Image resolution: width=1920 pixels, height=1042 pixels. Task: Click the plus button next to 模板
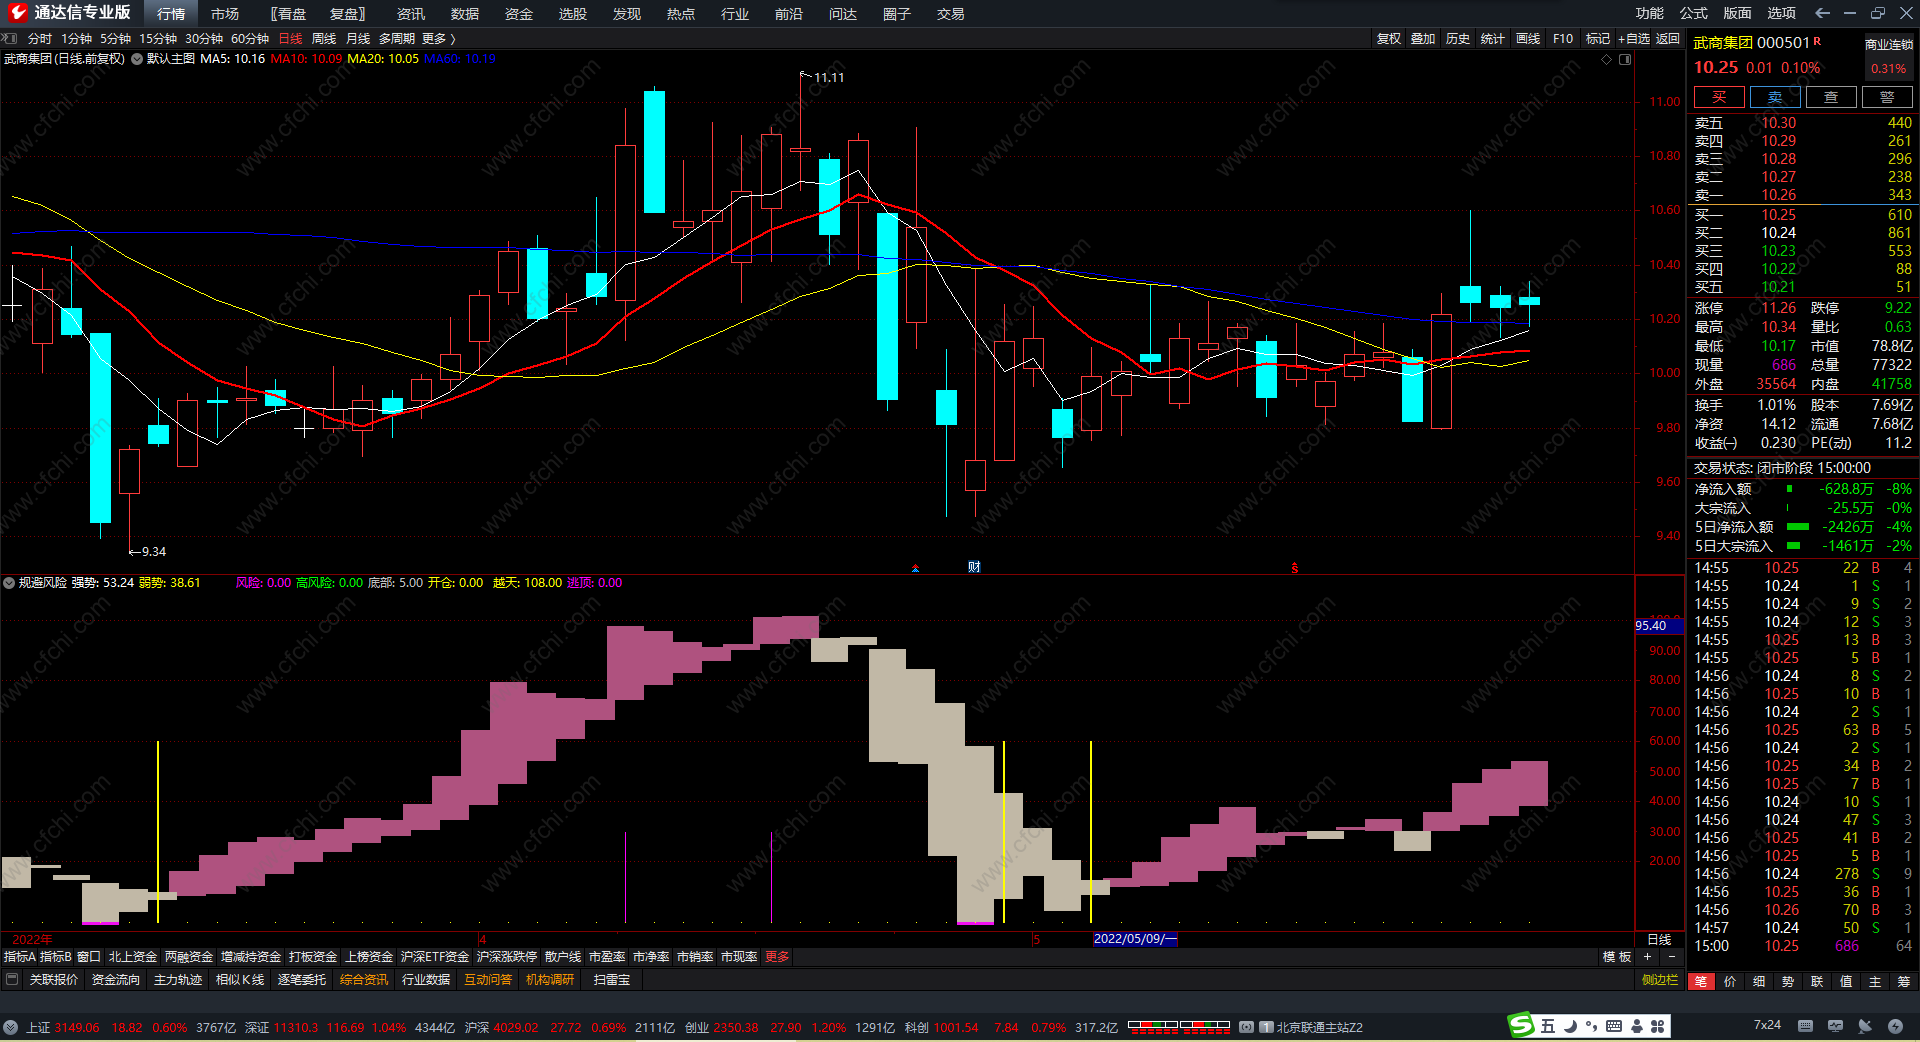tap(1647, 957)
